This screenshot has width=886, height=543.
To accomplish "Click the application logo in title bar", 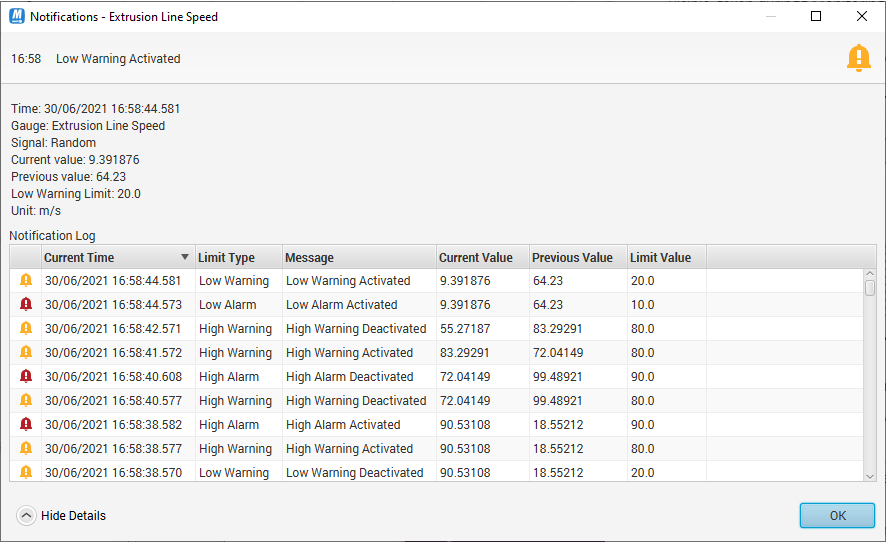I will [16, 16].
